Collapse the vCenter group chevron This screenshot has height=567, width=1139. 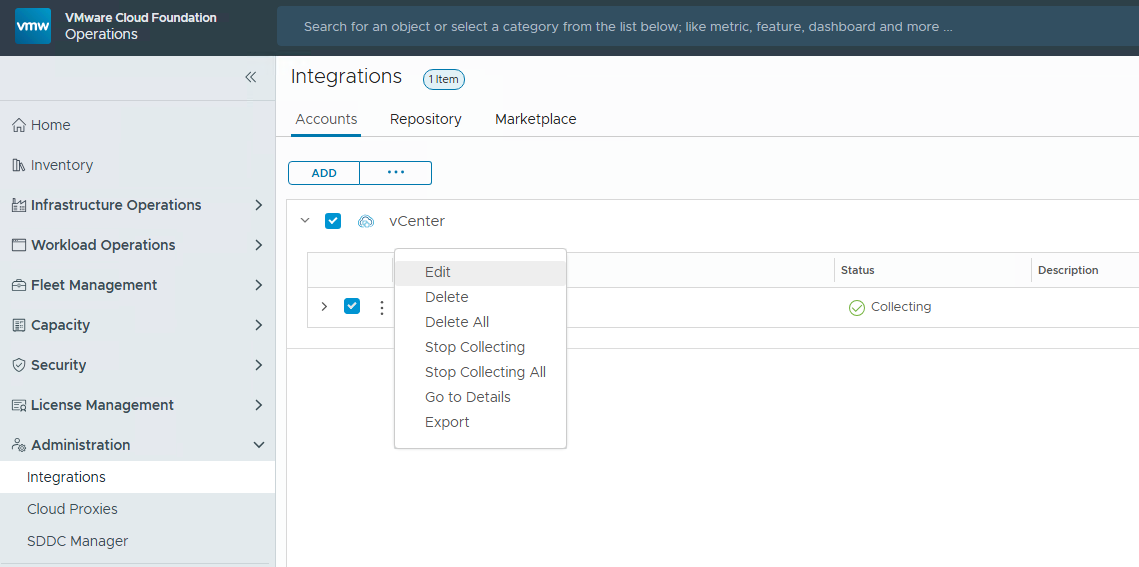(x=305, y=221)
